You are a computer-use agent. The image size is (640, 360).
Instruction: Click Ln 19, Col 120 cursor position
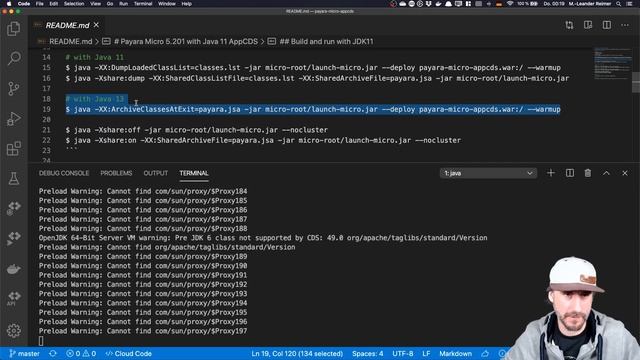pos(297,353)
